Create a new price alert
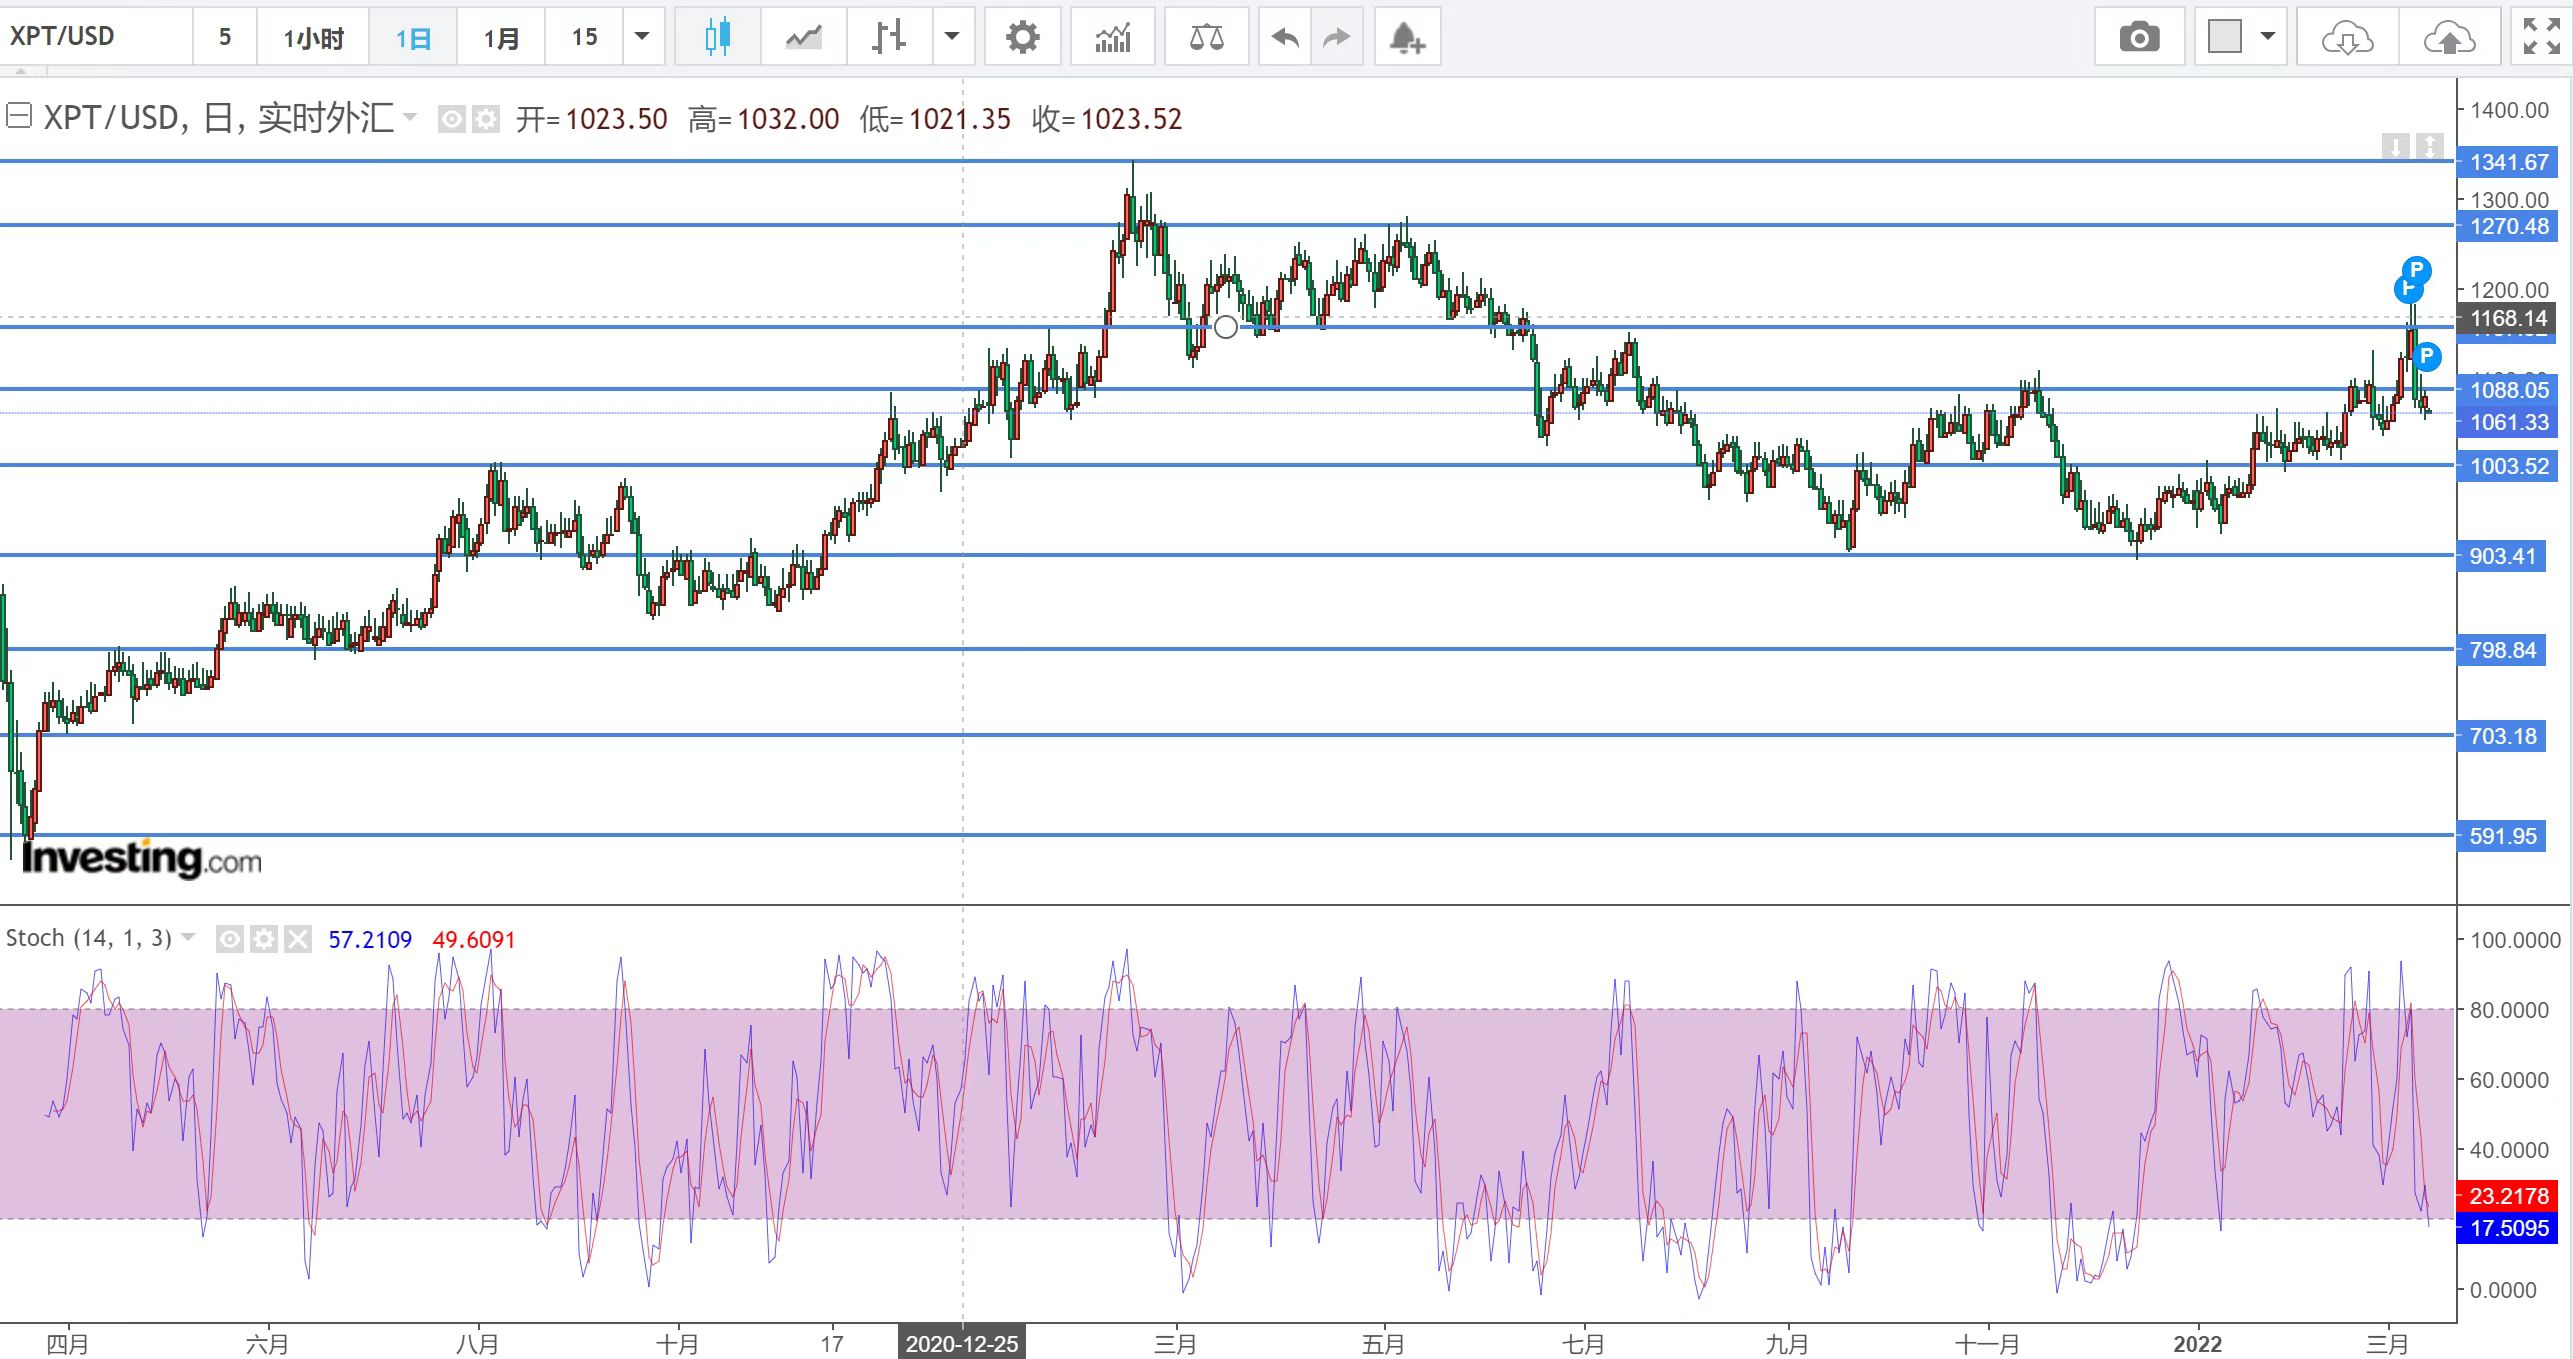 click(x=1407, y=38)
